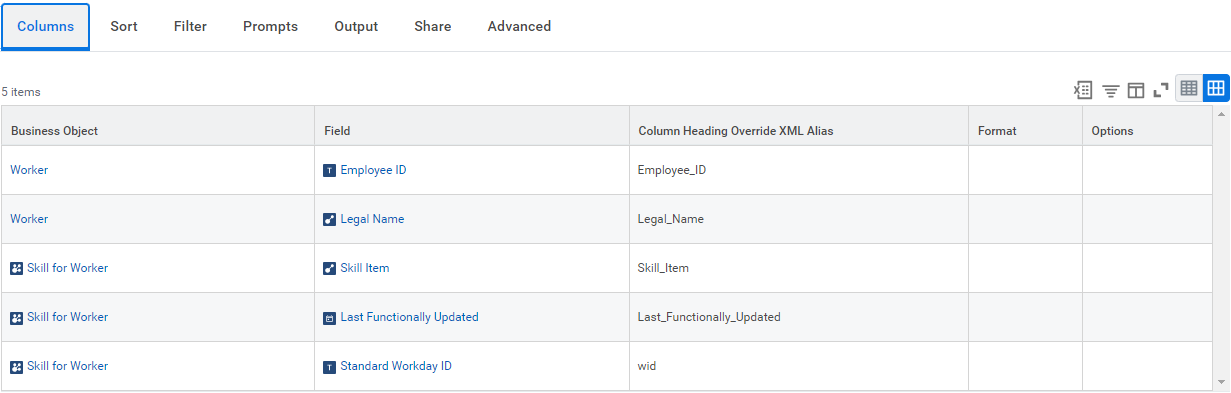The image size is (1231, 393).
Task: Open the Employee ID field link
Action: tap(373, 170)
